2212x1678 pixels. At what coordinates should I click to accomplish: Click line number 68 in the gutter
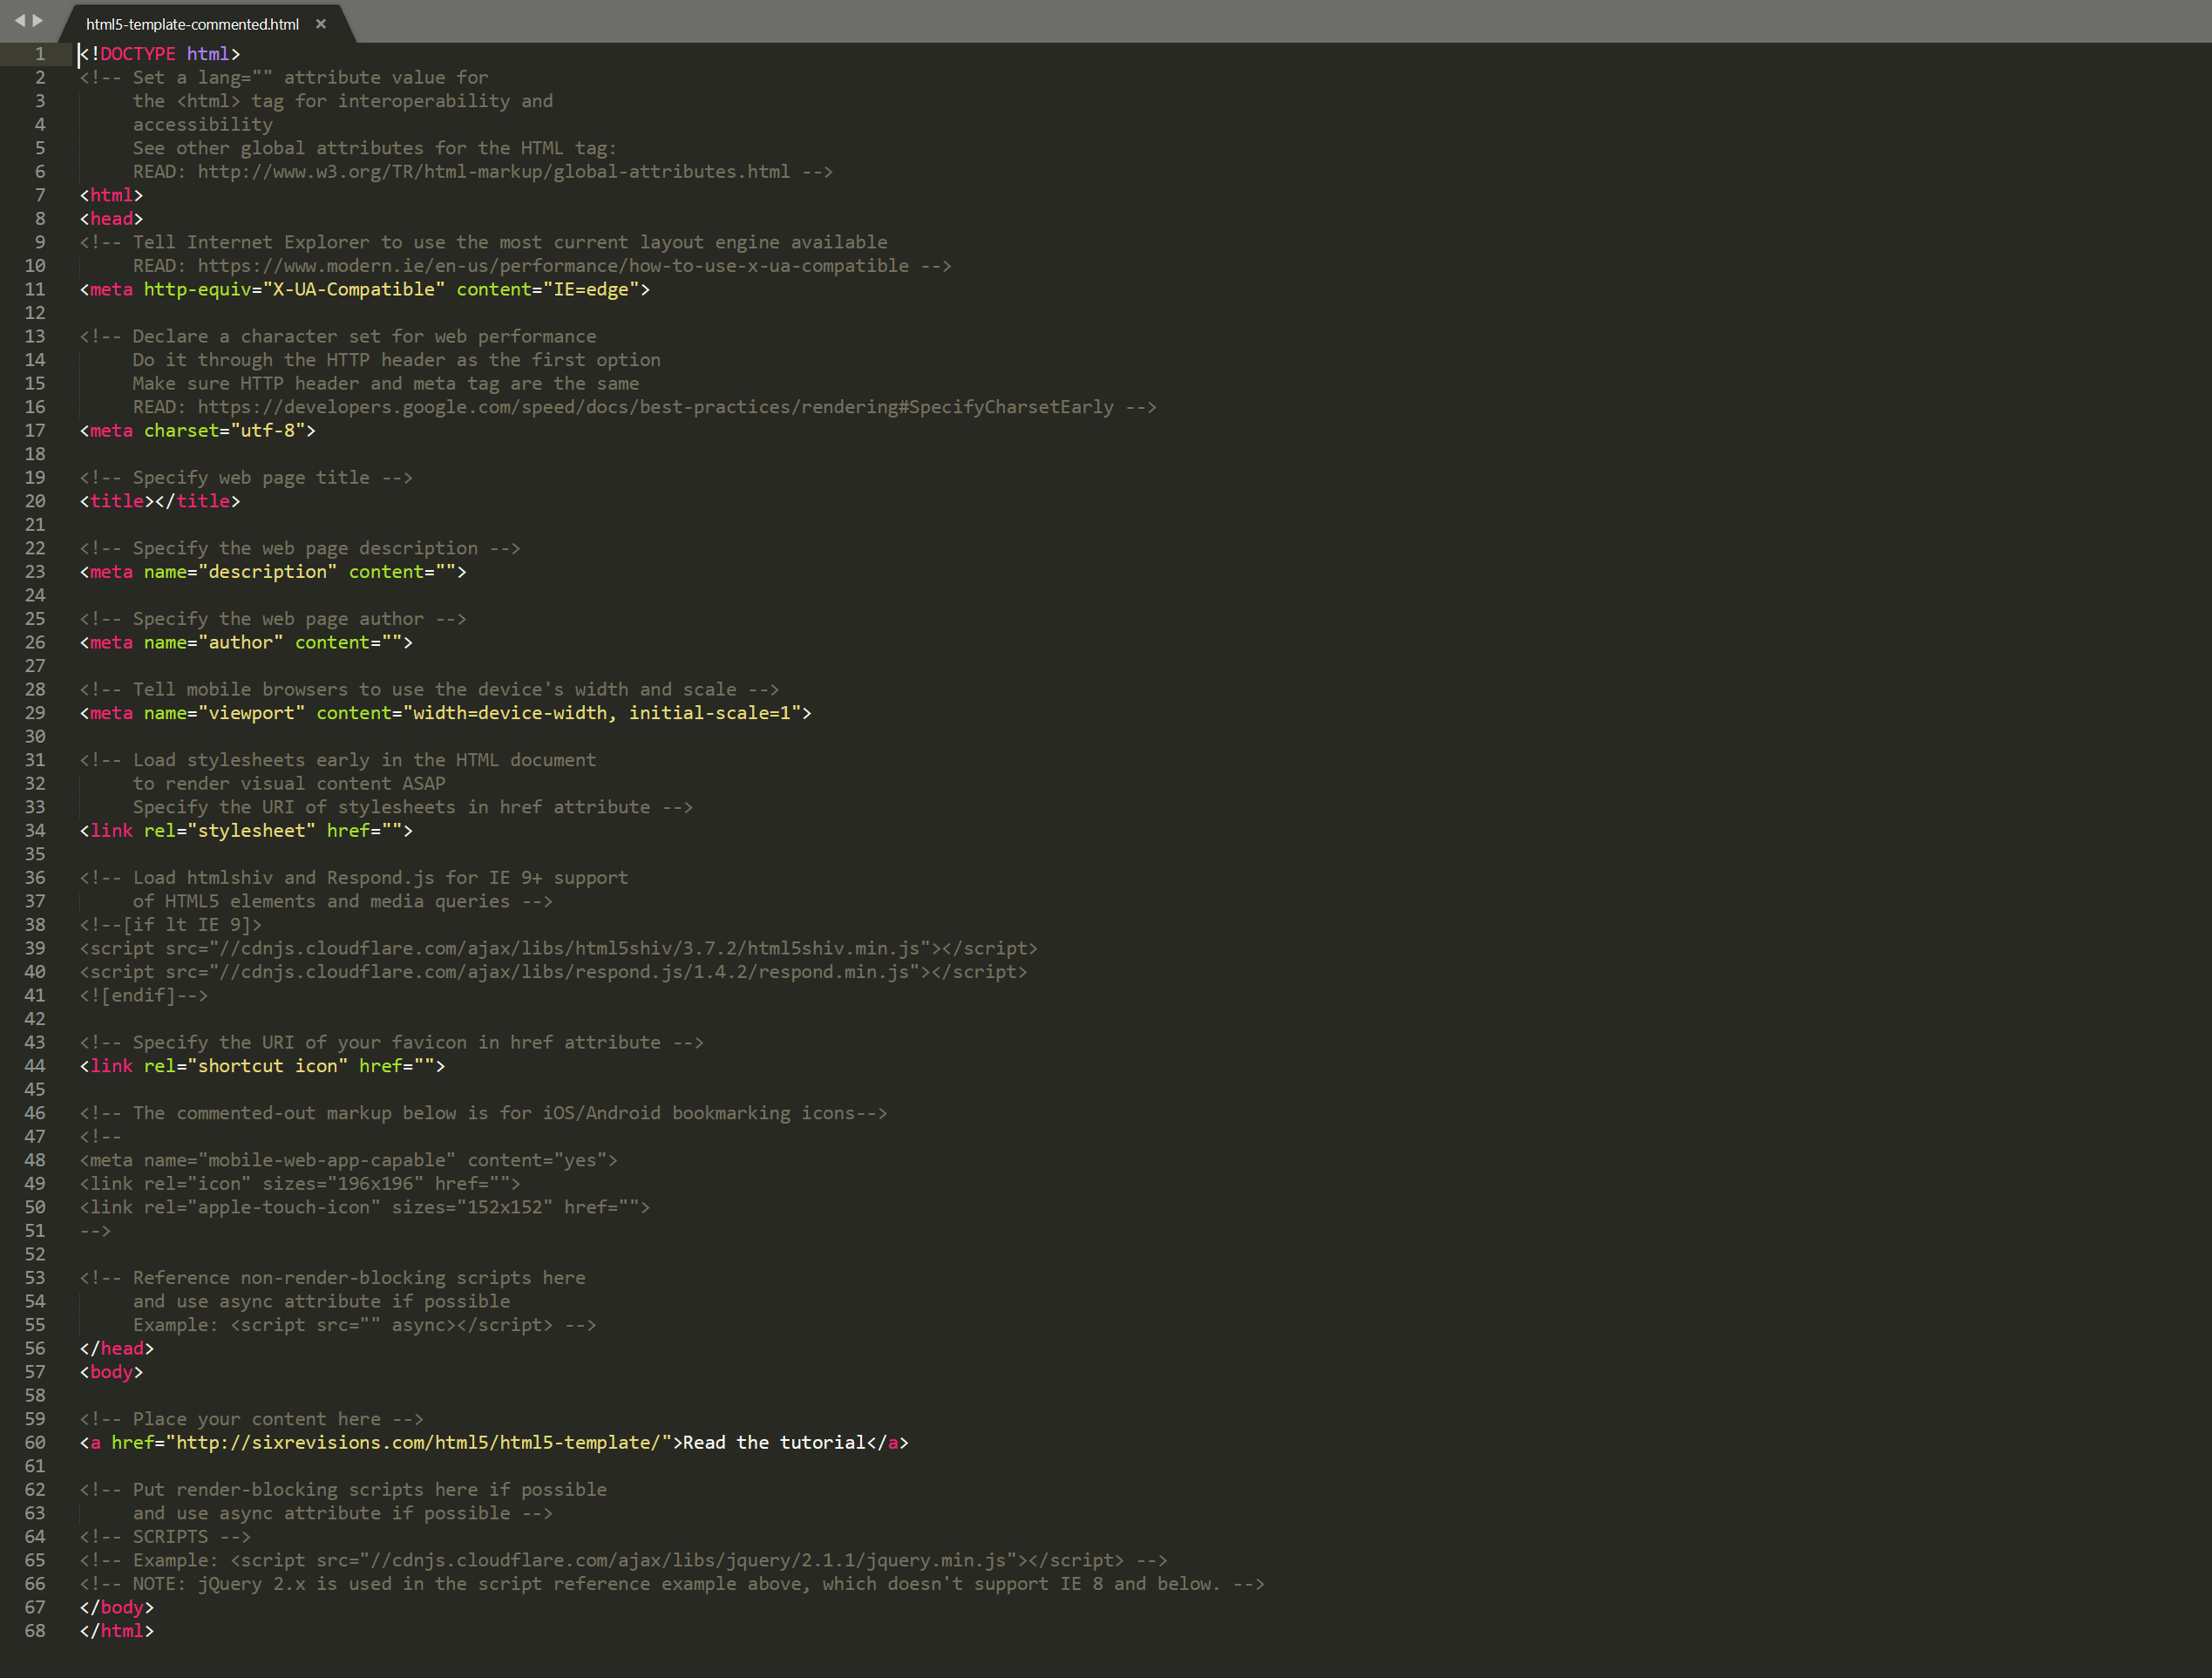[x=36, y=1631]
